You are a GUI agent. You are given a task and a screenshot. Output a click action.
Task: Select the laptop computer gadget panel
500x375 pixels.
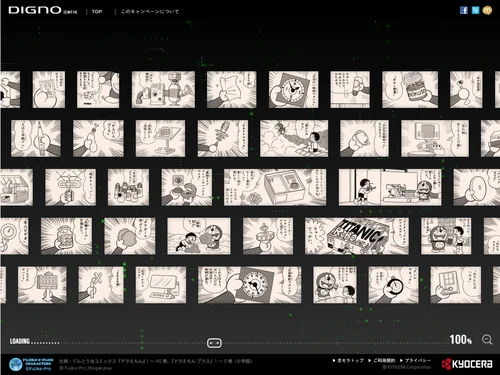point(161,285)
